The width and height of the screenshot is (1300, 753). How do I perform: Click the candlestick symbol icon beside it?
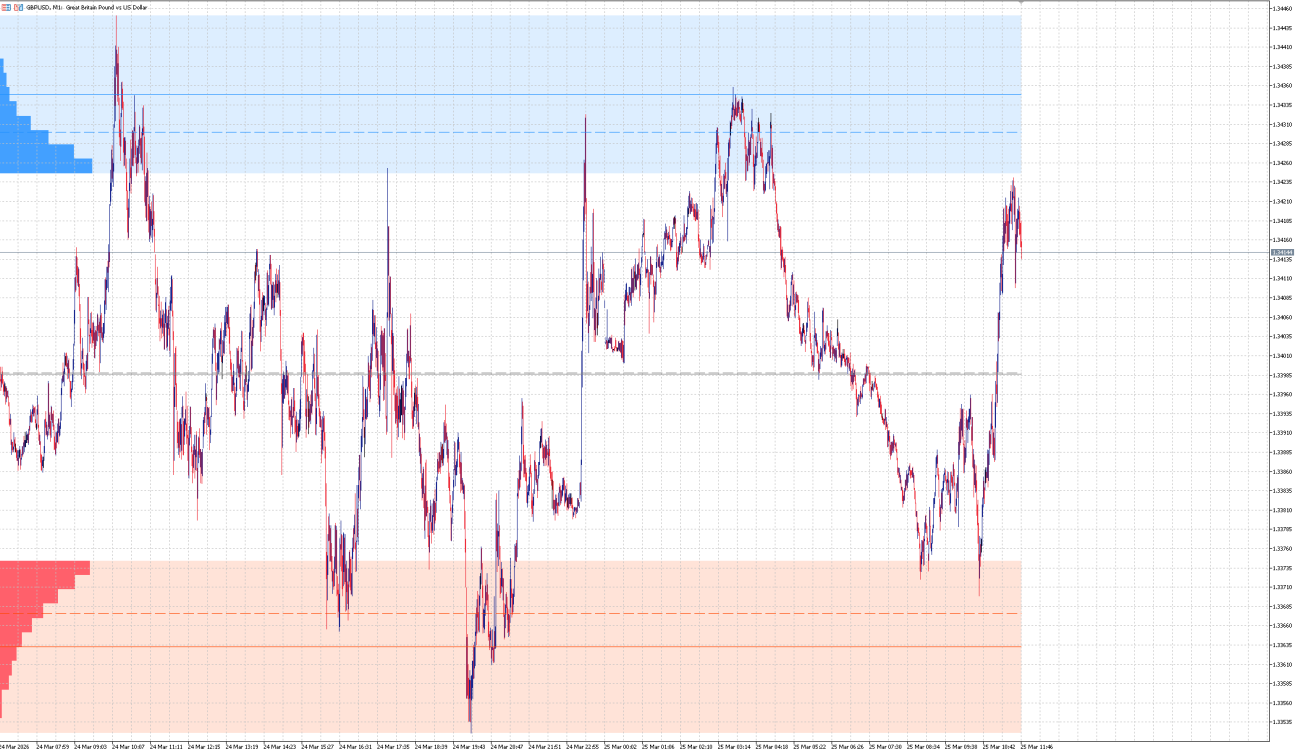[x=19, y=6]
